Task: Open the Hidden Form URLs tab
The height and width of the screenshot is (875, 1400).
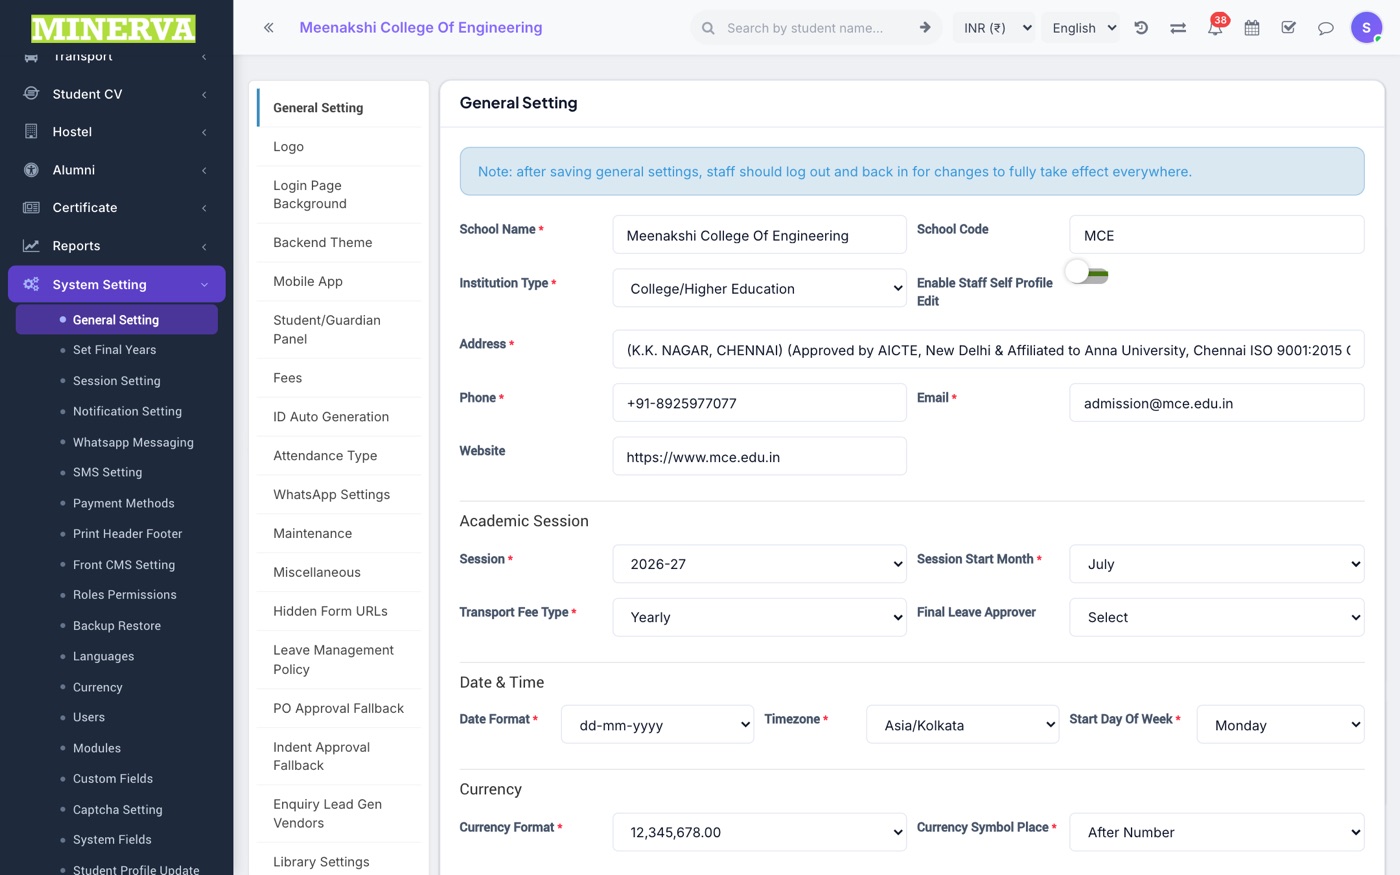Action: coord(339,612)
